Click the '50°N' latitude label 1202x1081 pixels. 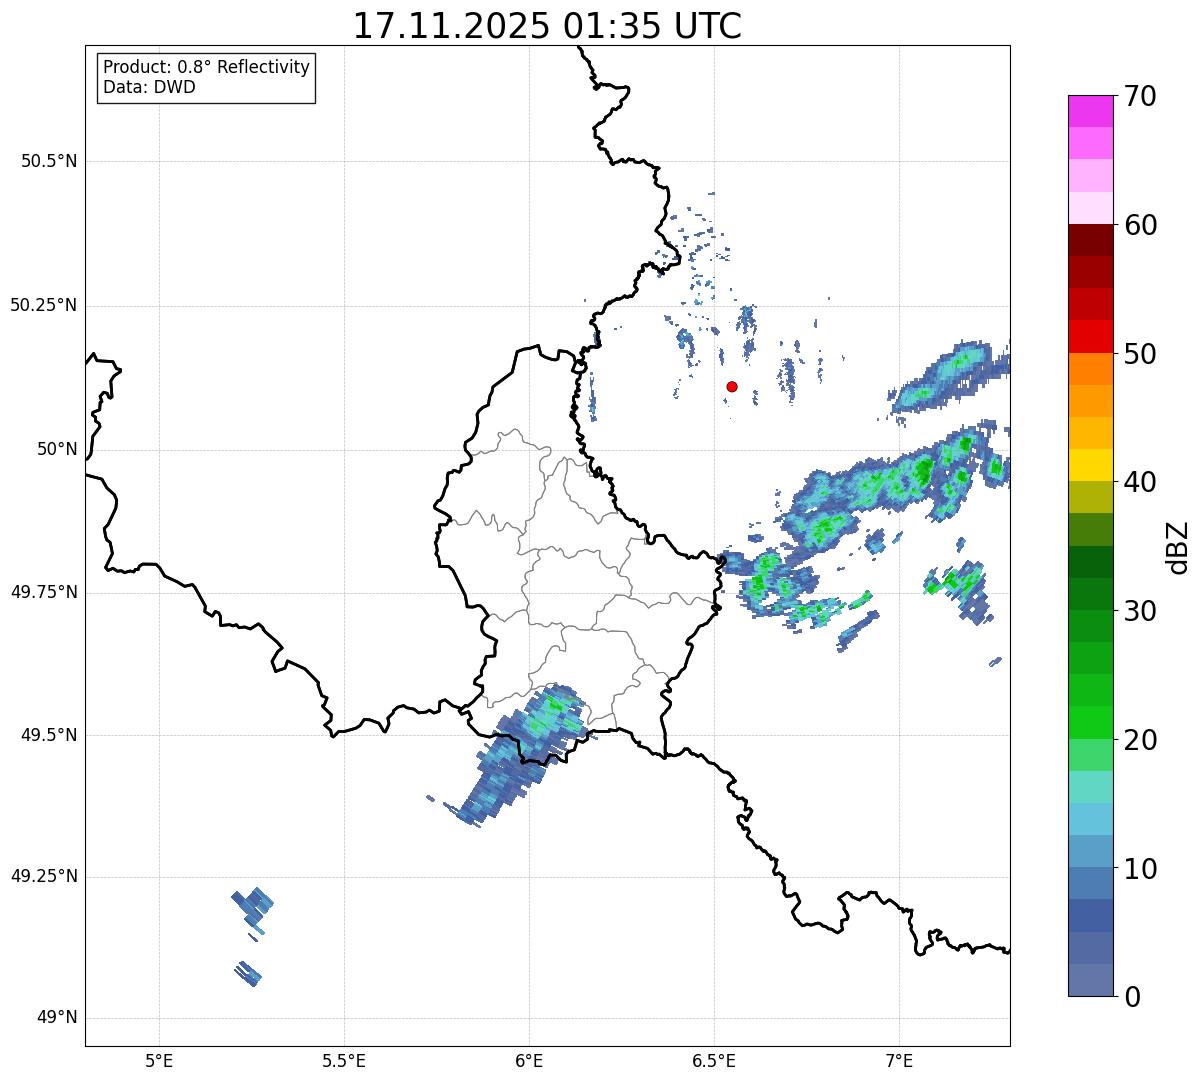click(57, 449)
